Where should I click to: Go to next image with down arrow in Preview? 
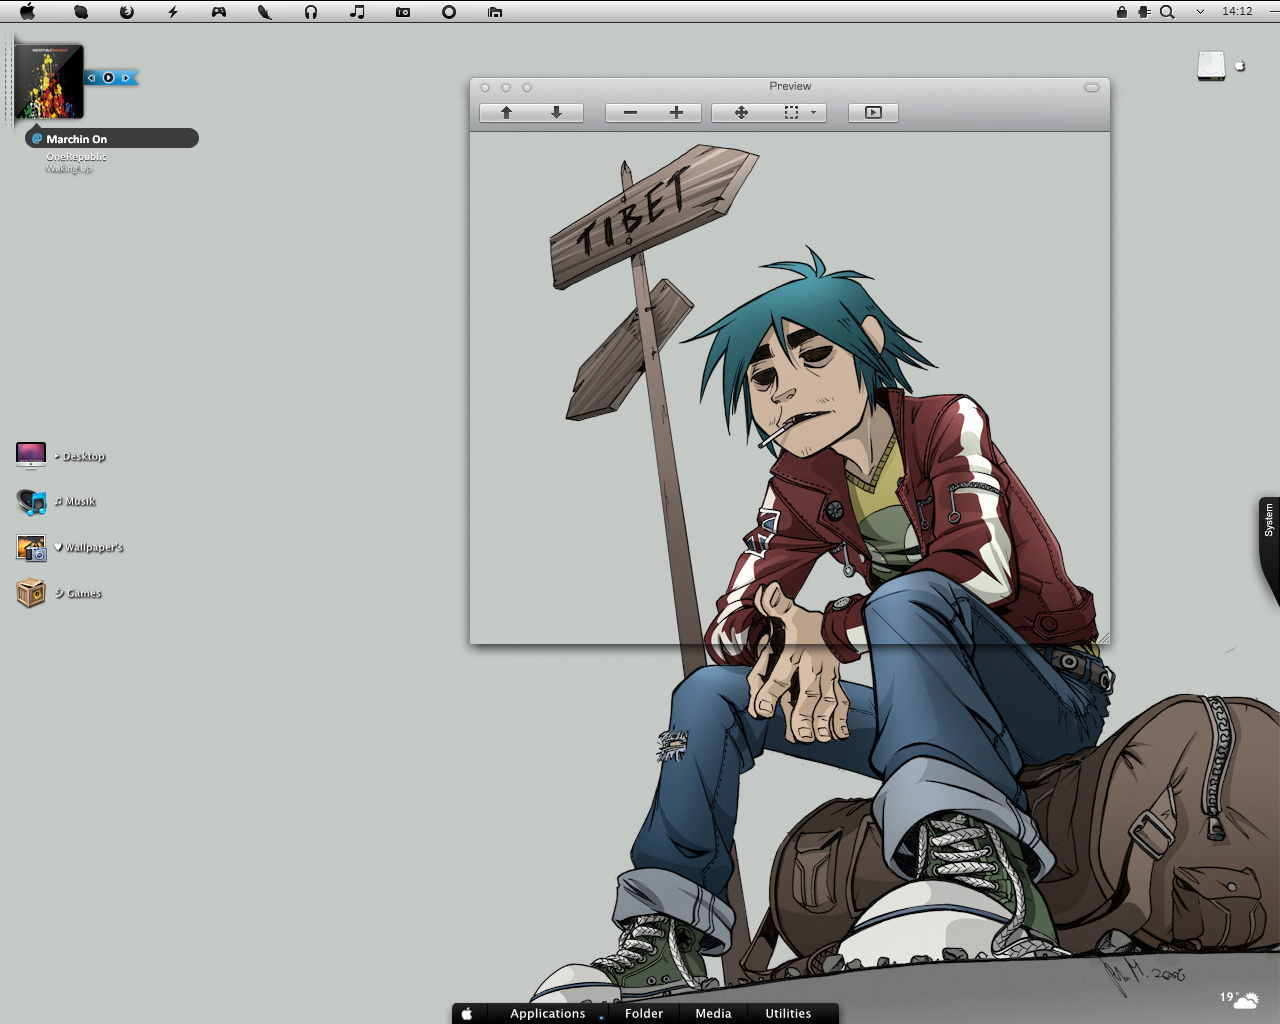[557, 112]
